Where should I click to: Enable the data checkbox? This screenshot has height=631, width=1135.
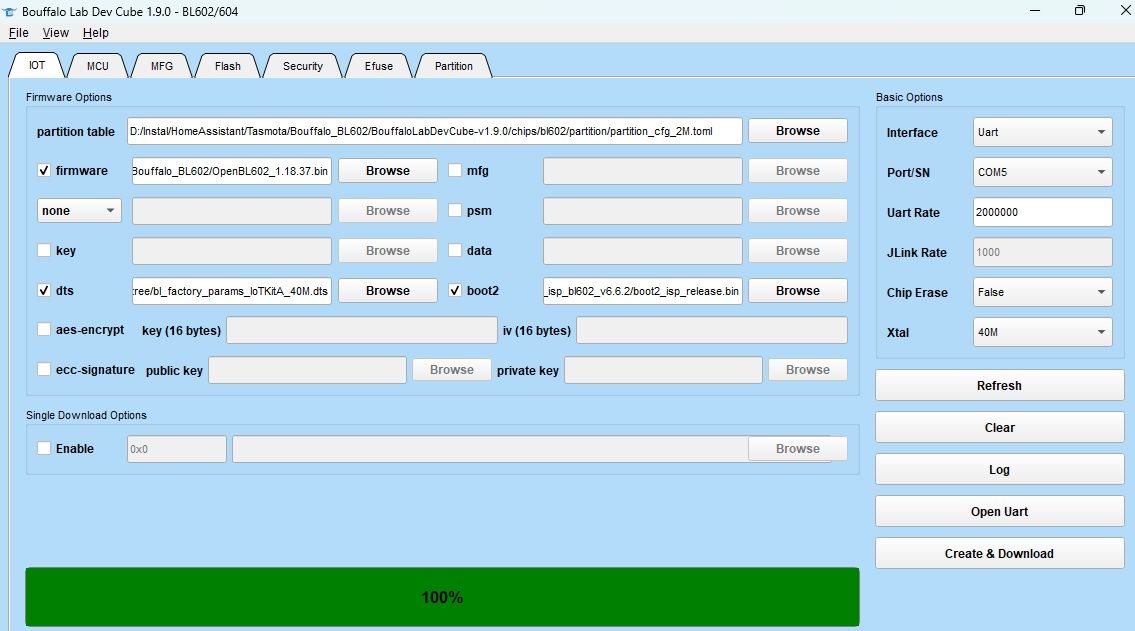click(x=455, y=250)
